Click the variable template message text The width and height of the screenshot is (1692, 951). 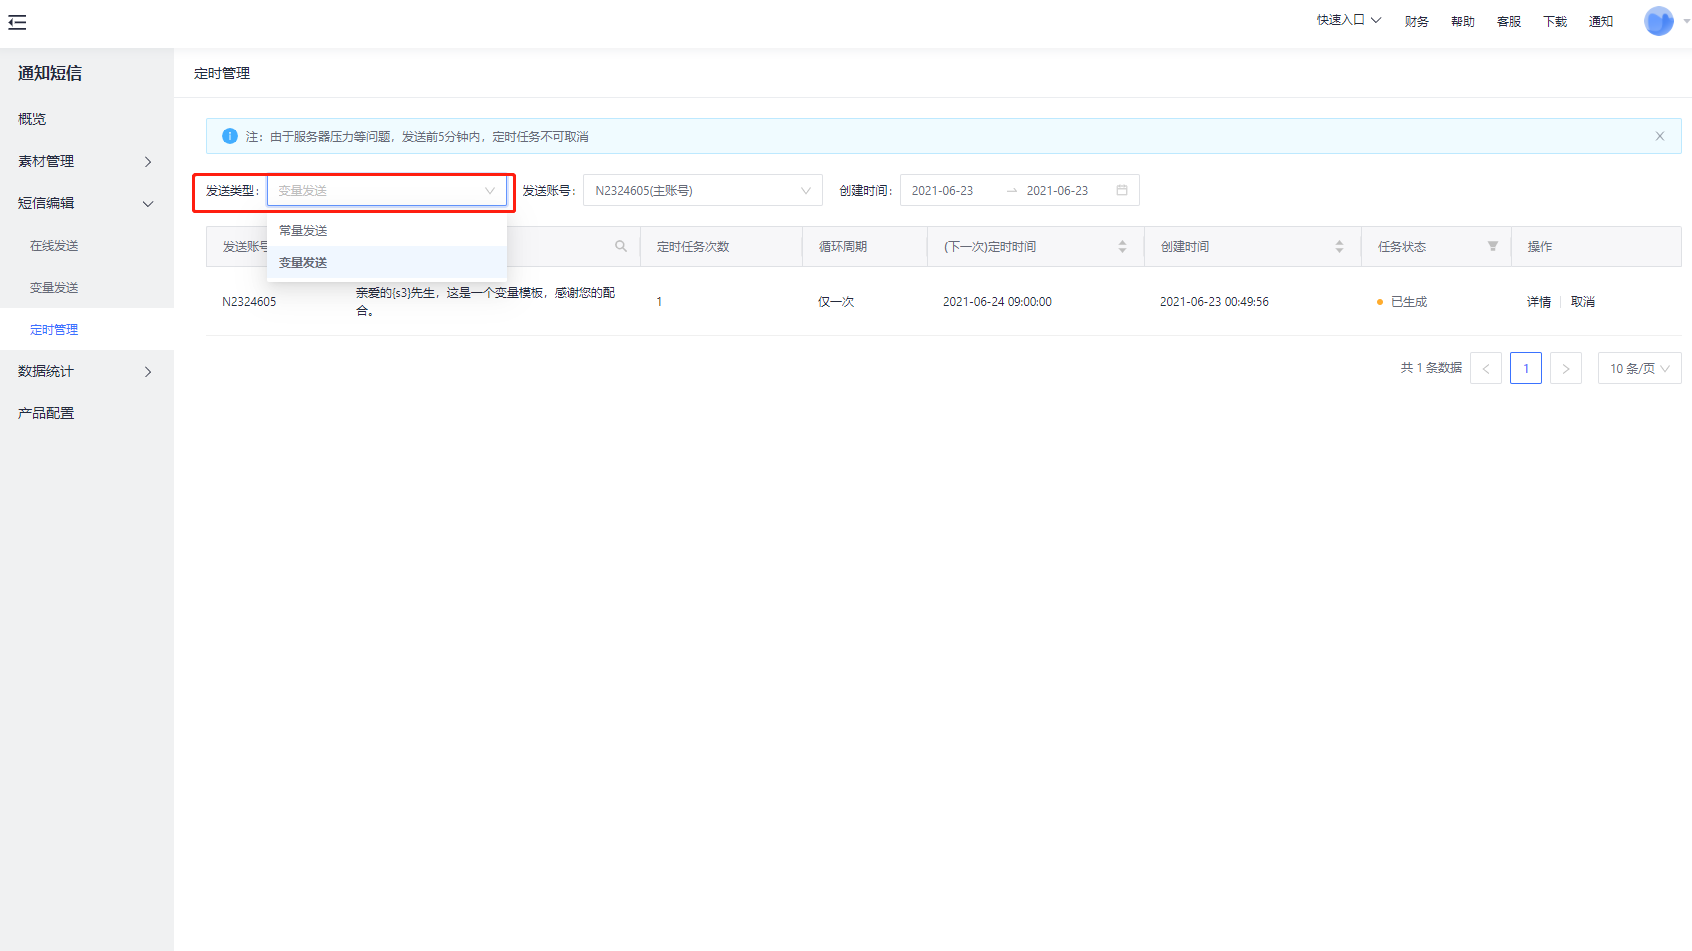point(485,301)
